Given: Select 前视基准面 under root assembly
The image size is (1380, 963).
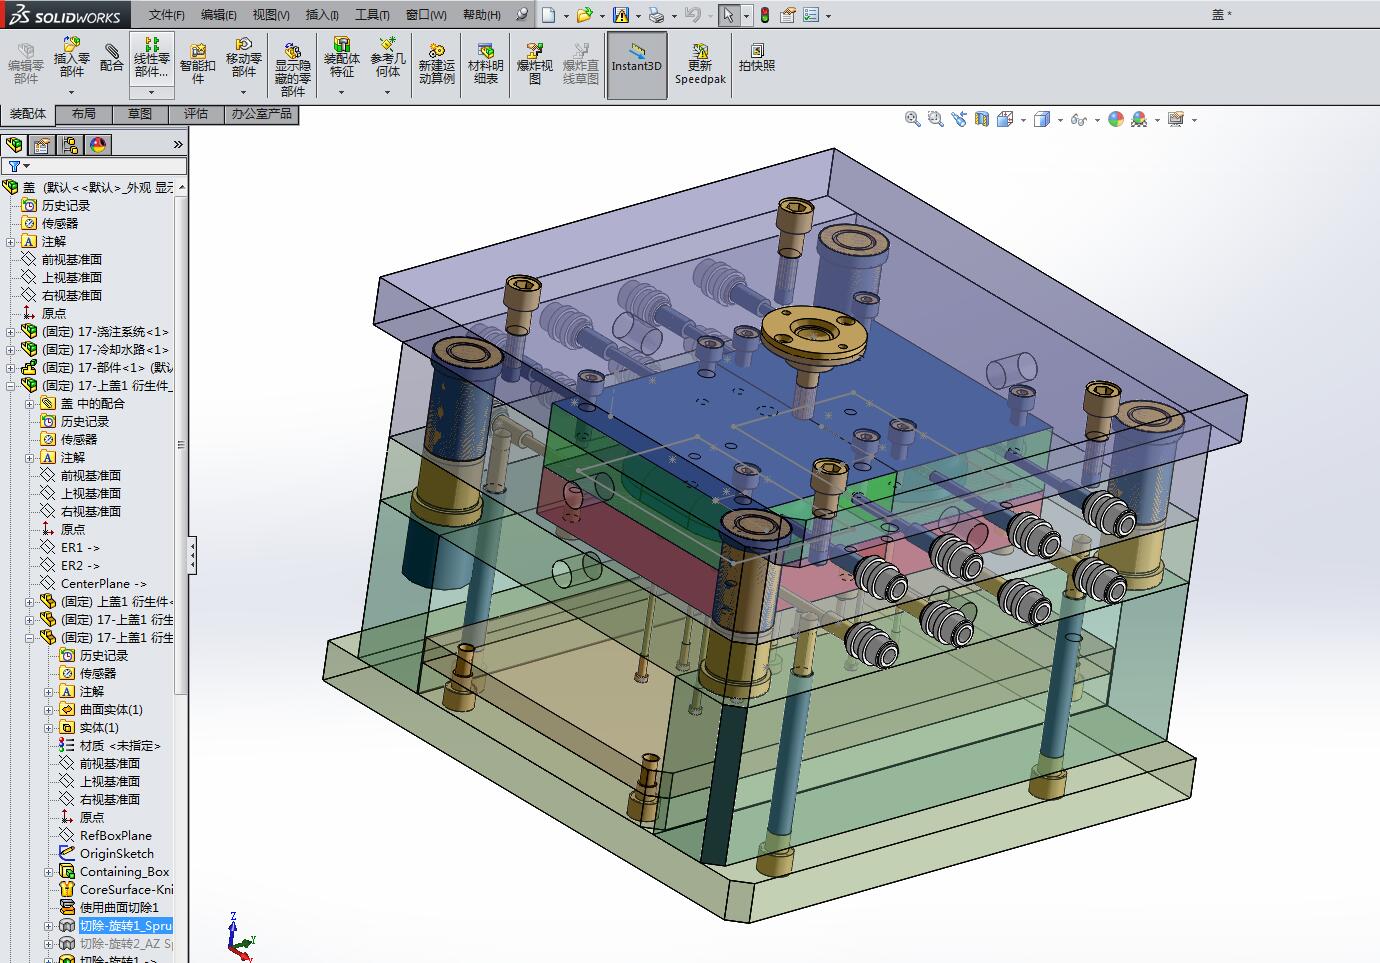Looking at the screenshot, I should pos(72,260).
